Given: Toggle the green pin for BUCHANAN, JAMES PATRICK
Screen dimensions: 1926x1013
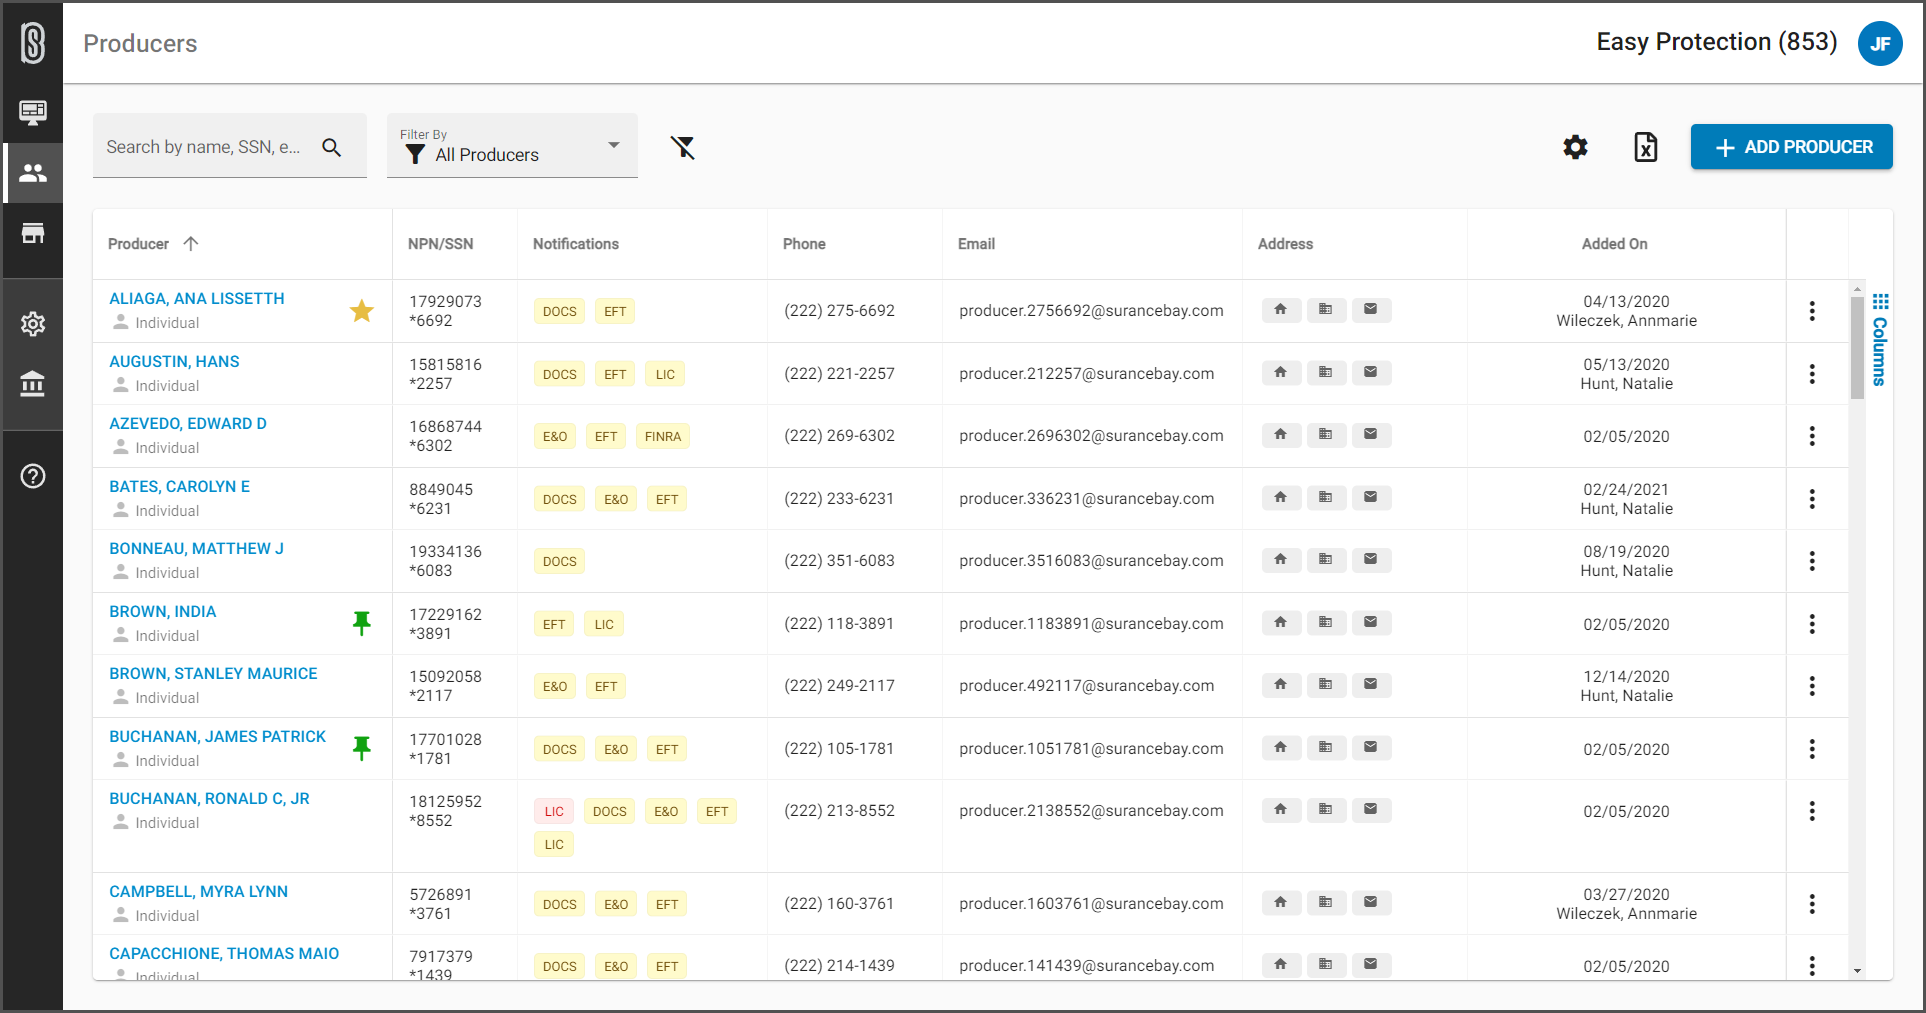Looking at the screenshot, I should point(362,749).
